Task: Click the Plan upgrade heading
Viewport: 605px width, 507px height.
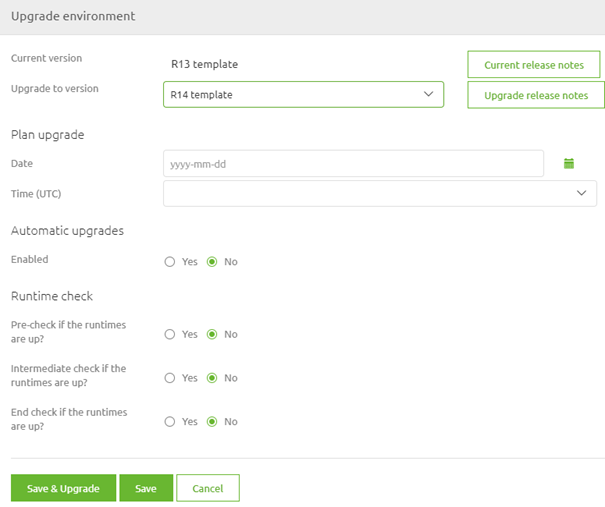Action: (47, 135)
